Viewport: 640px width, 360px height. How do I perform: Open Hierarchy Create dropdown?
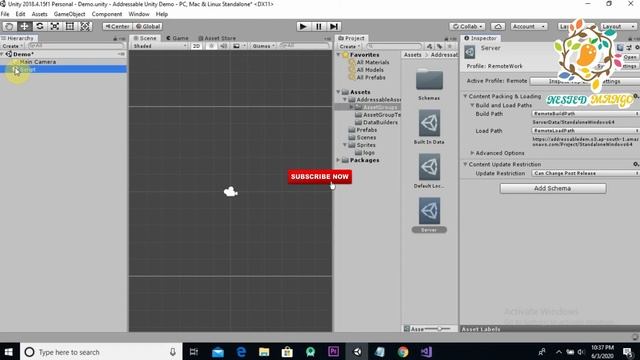tap(12, 46)
